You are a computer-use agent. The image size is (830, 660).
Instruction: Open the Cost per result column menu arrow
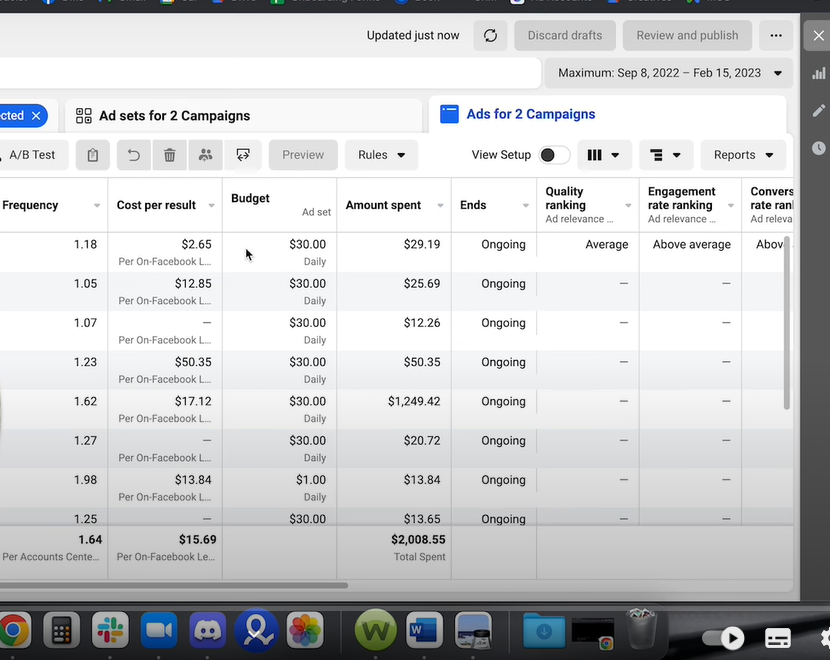211,205
